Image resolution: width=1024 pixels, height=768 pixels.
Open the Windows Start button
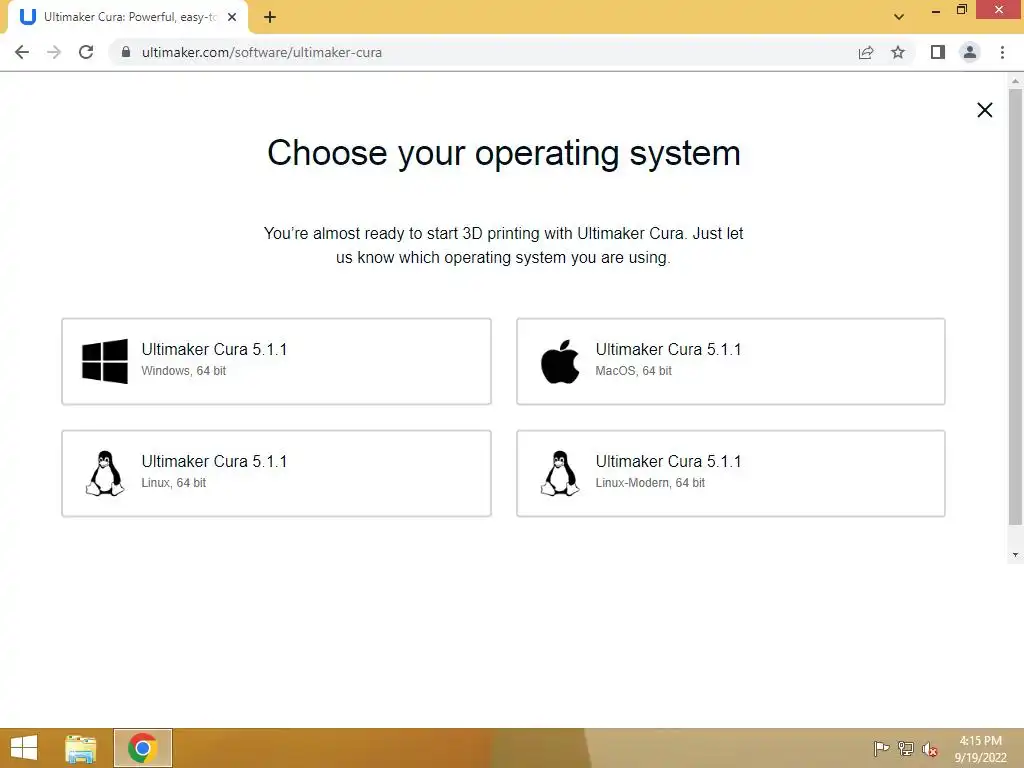coord(24,748)
